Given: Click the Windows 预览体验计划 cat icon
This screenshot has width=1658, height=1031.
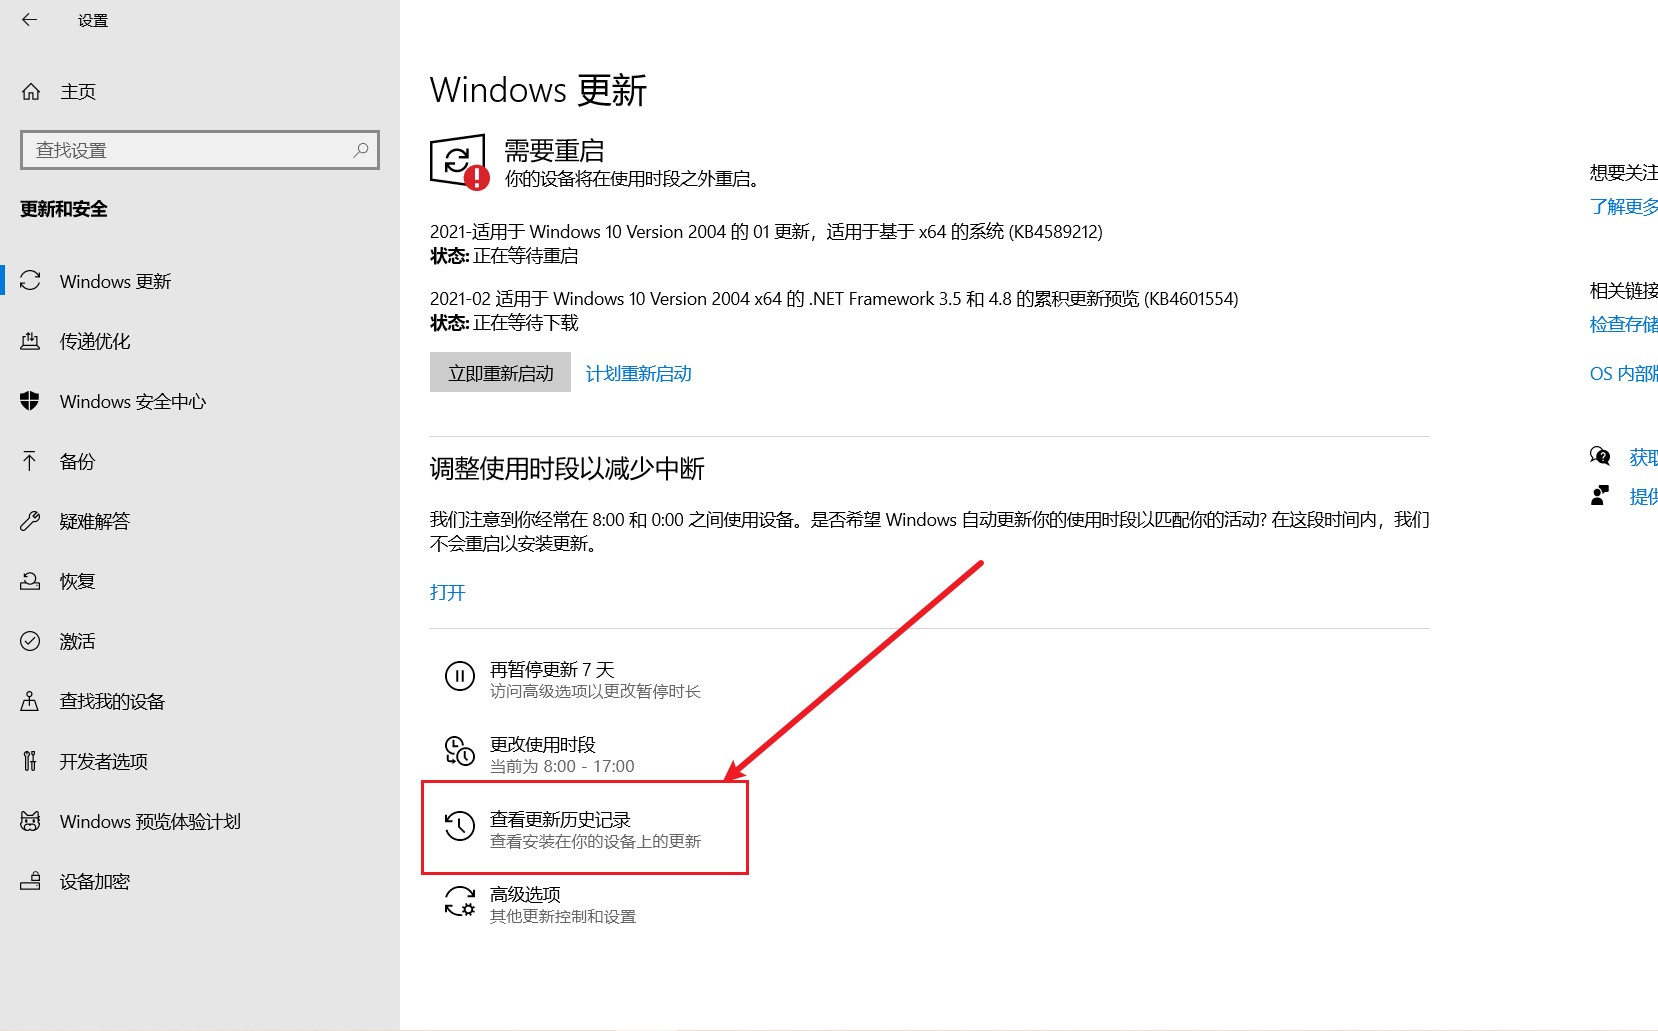Looking at the screenshot, I should tap(30, 821).
